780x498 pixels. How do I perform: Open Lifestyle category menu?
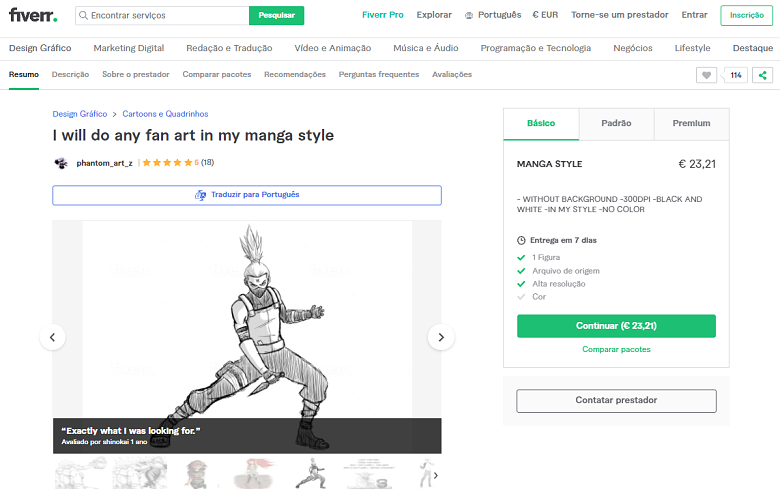[692, 48]
